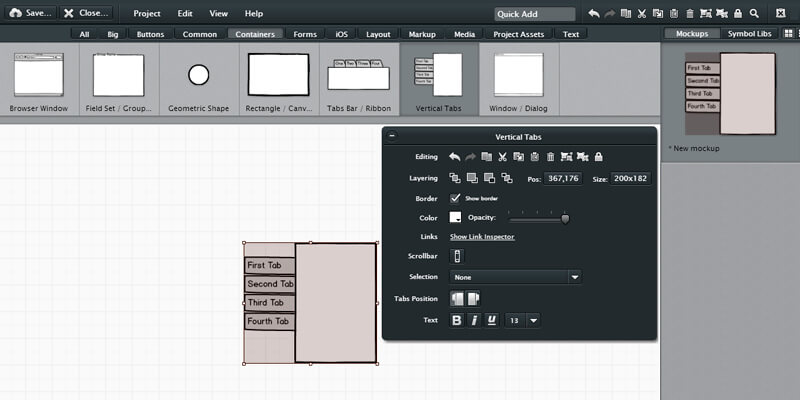Screen dimensions: 800x400
Task: Toggle the Scrollbar option in the inspector
Action: pos(457,257)
